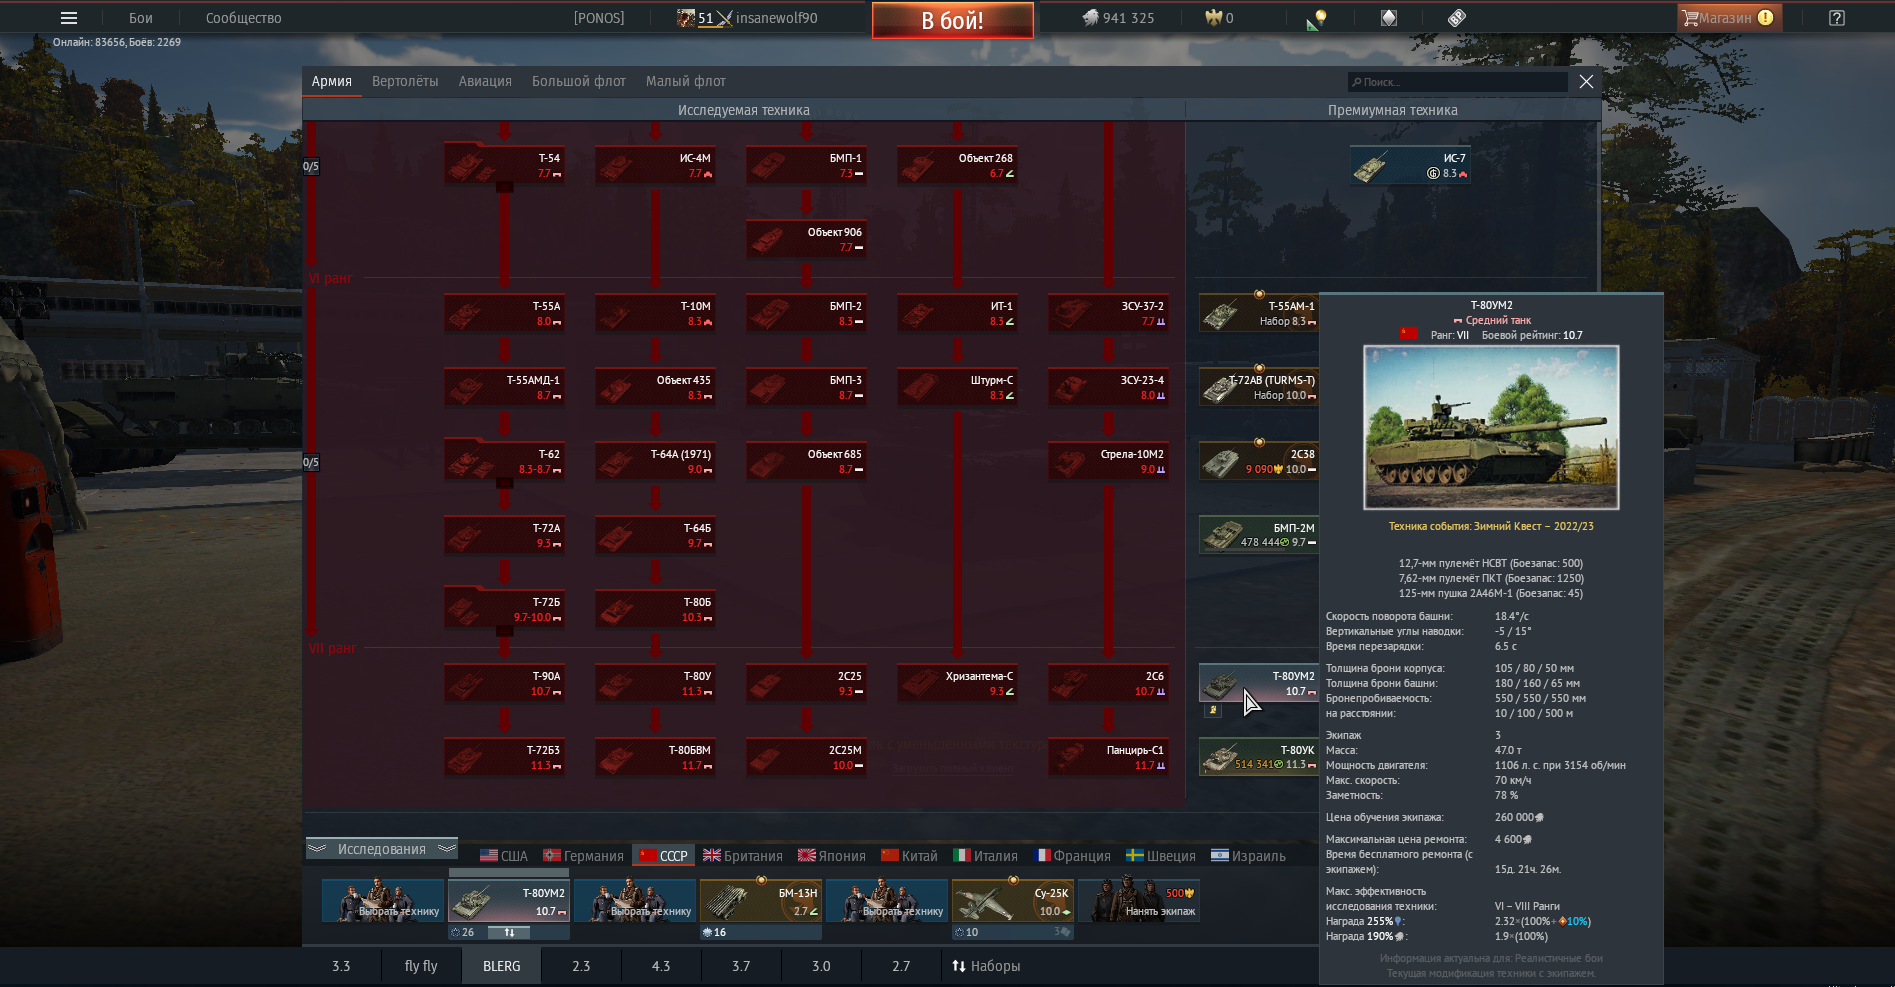Screen dimensions: 1895x987
Task: Open the Магазин shop button
Action: pos(1728,18)
